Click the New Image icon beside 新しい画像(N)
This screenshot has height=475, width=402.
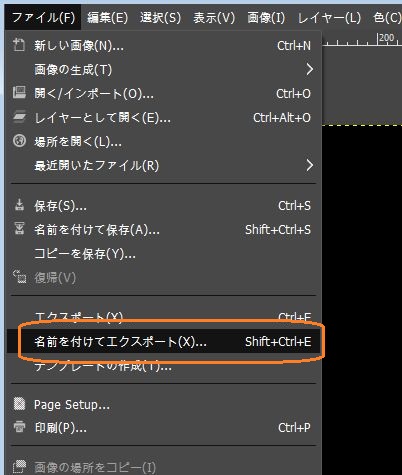pos(19,45)
